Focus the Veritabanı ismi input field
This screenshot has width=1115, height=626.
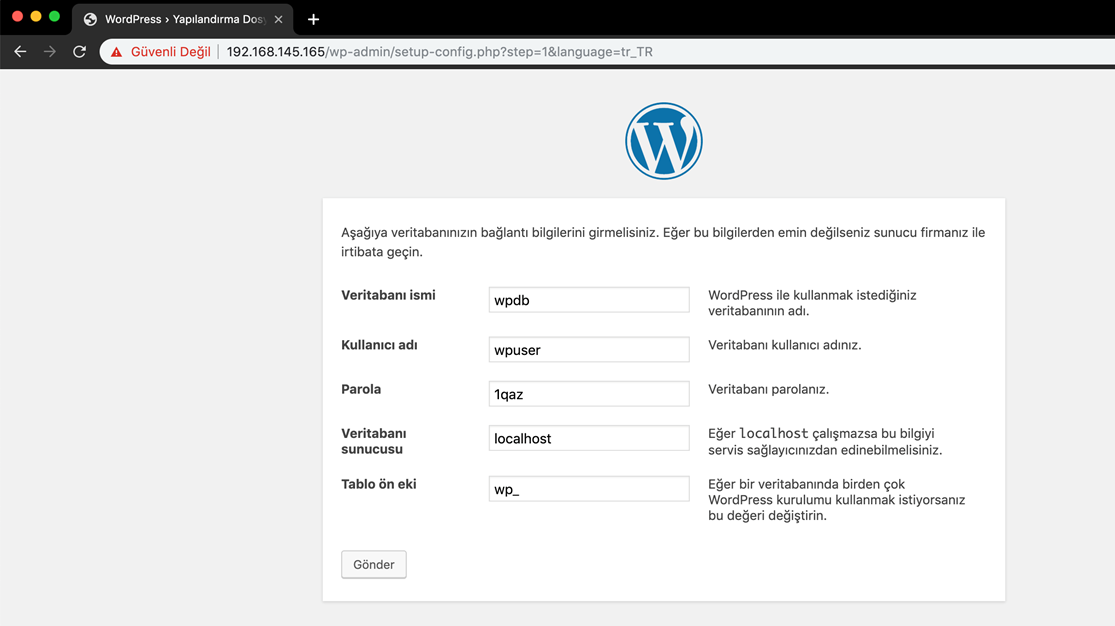(x=589, y=300)
